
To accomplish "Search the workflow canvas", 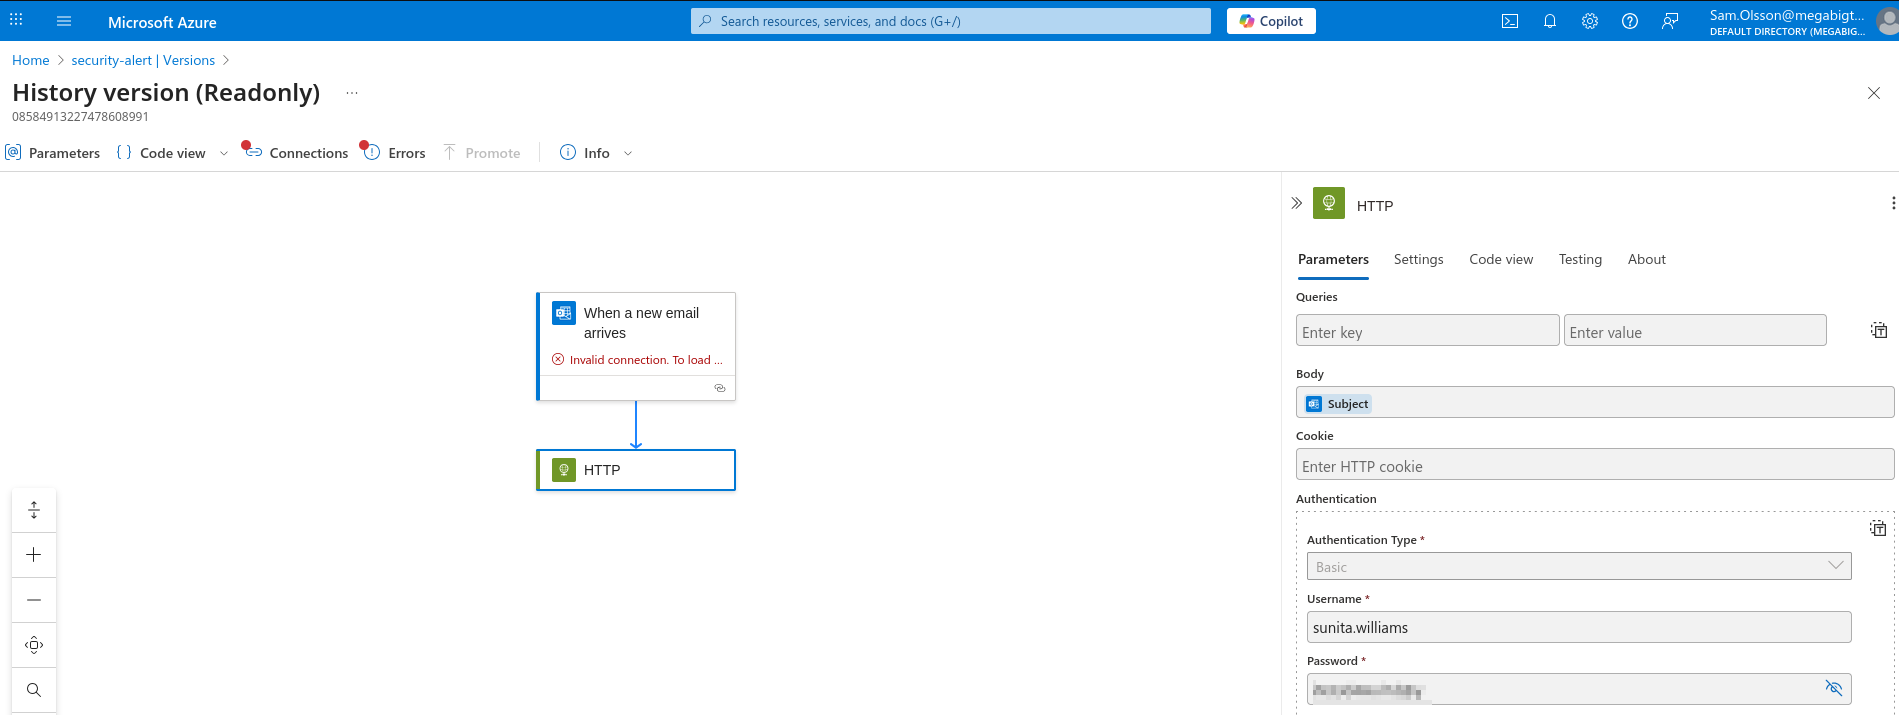I will [x=34, y=690].
